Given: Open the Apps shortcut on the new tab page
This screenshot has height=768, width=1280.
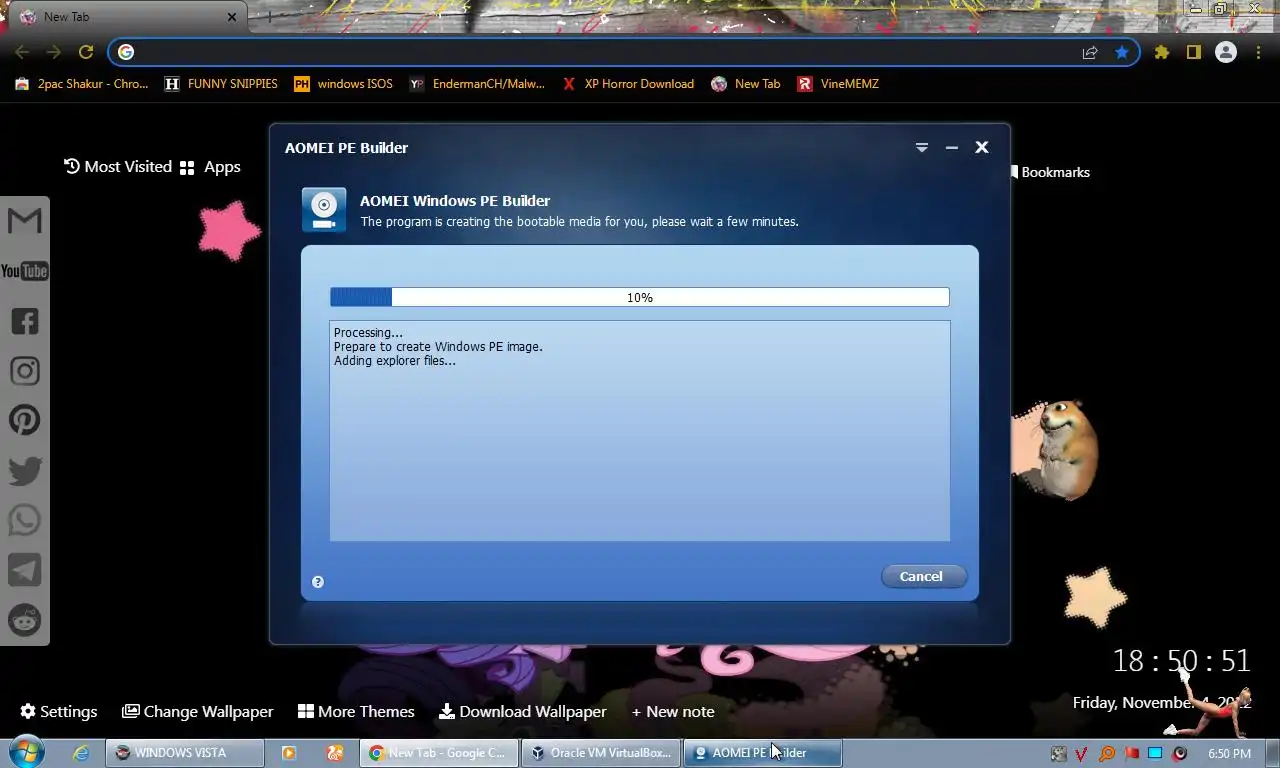Looking at the screenshot, I should tap(210, 167).
